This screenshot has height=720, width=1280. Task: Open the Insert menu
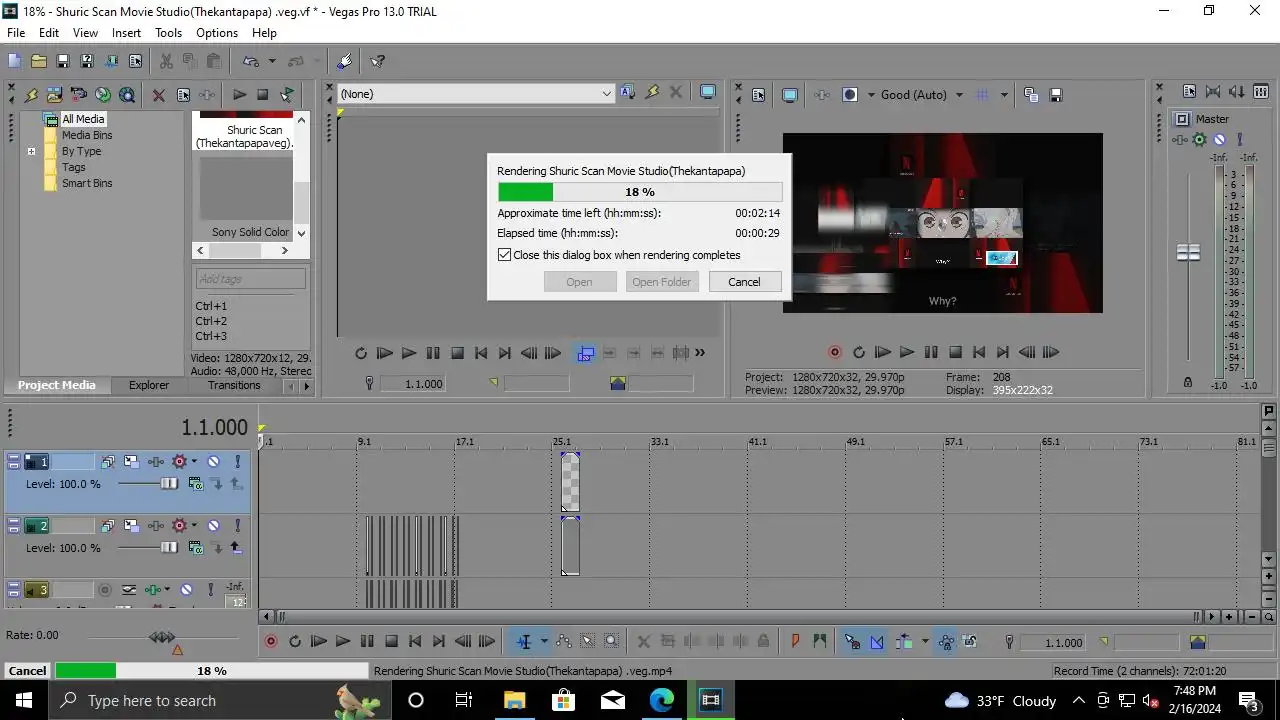pyautogui.click(x=126, y=33)
